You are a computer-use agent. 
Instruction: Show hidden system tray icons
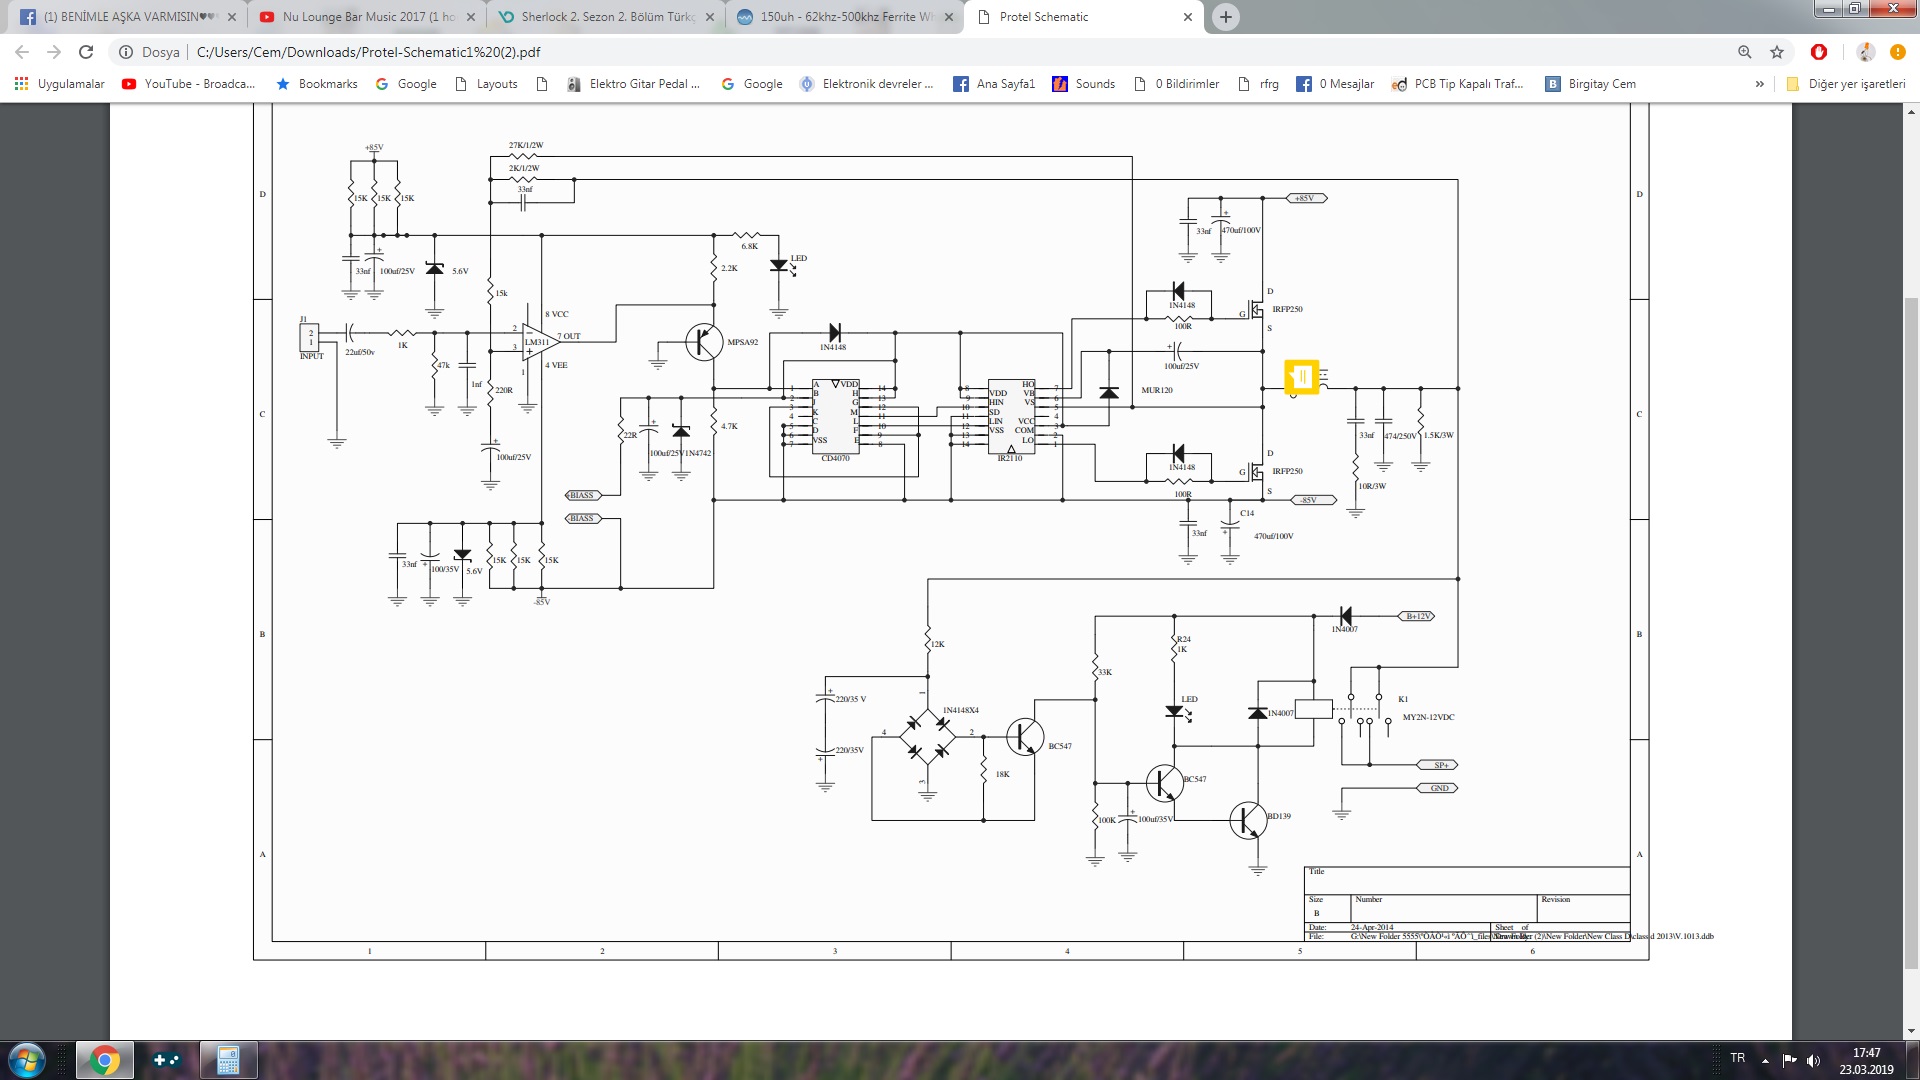tap(1765, 1060)
